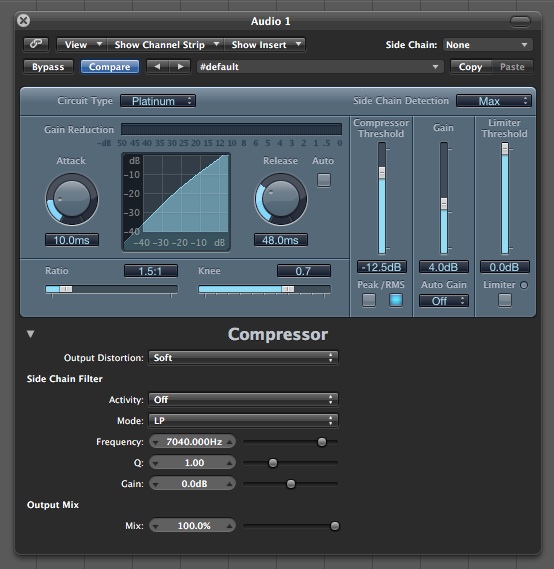Decrease Q value with down arrow
This screenshot has width=554, height=569.
[x=156, y=463]
